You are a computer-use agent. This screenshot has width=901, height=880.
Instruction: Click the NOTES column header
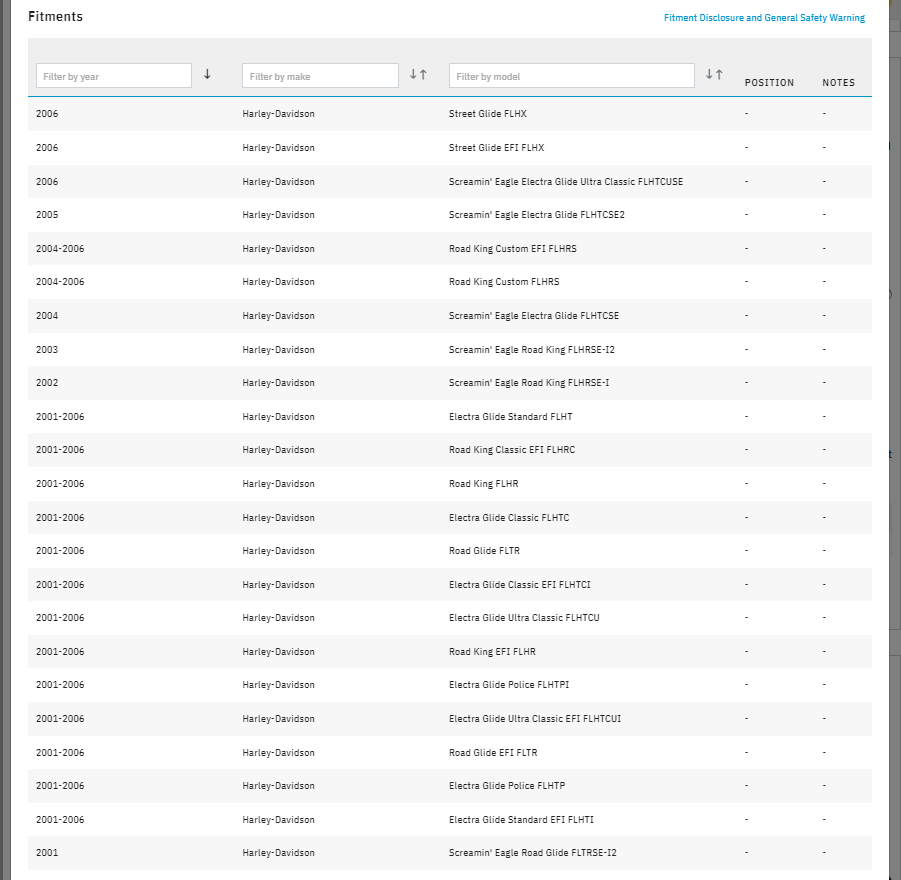click(x=838, y=83)
